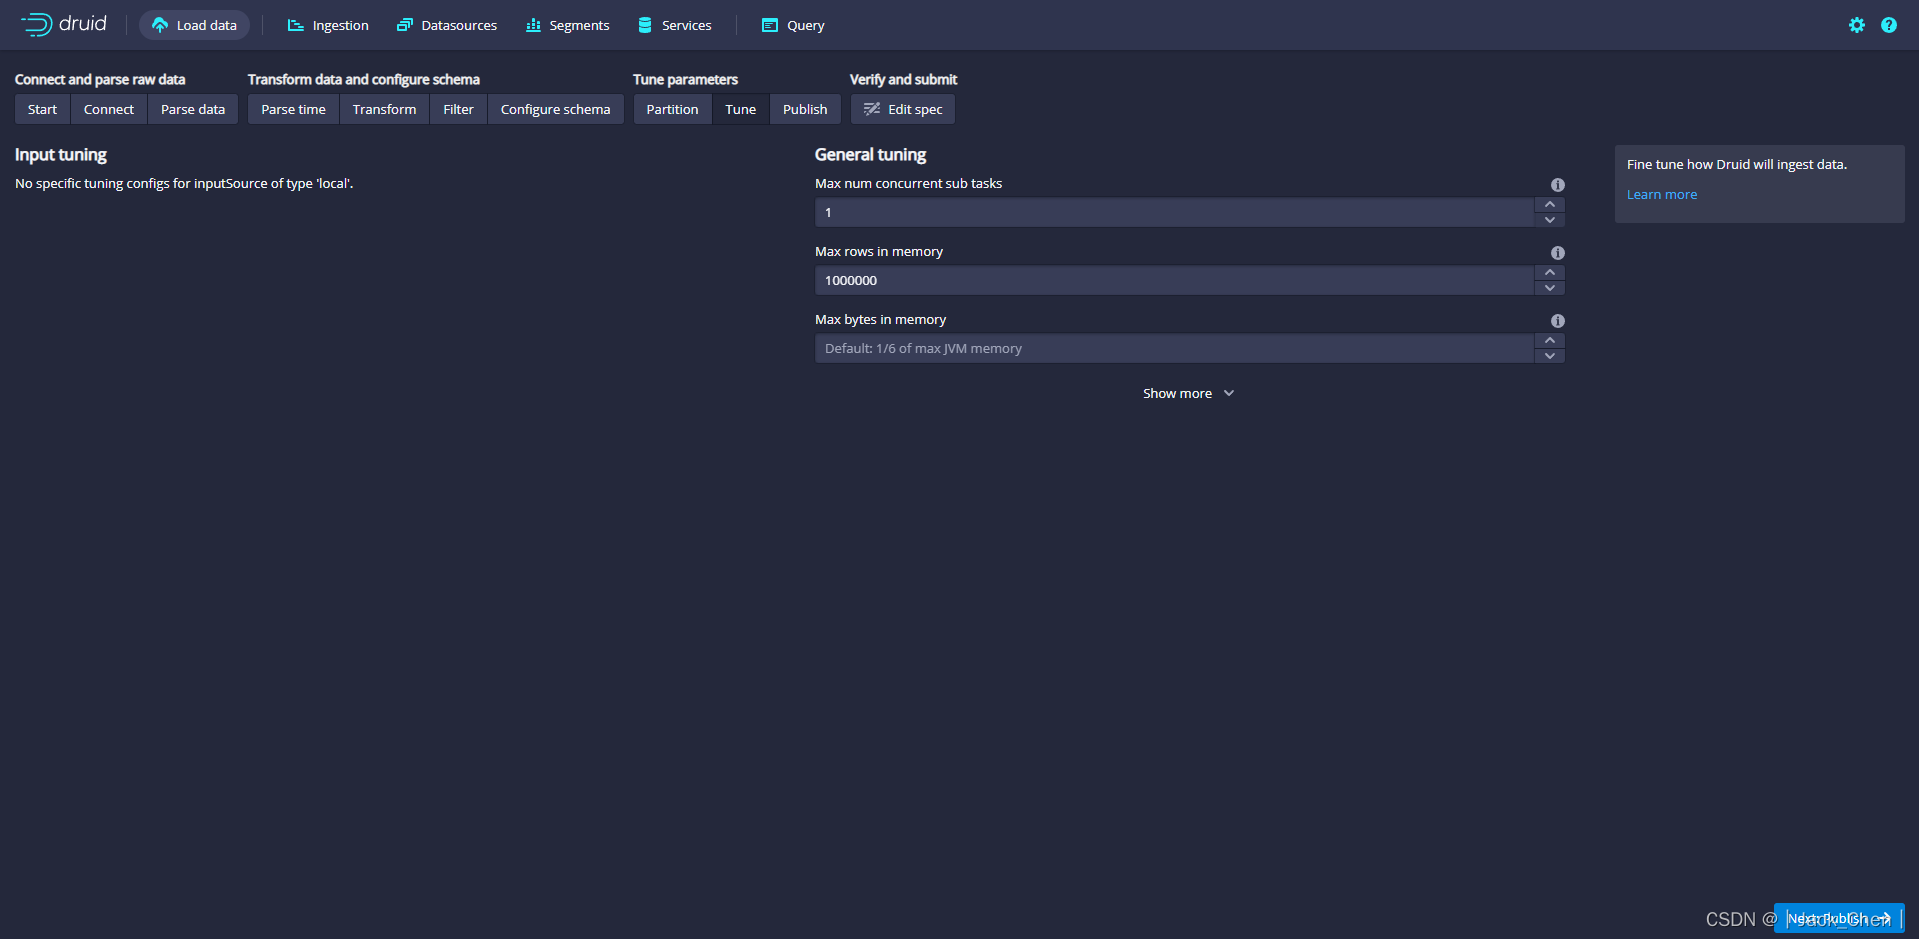This screenshot has height=939, width=1919.
Task: Decrement Max bytes in memory
Action: click(x=1550, y=356)
